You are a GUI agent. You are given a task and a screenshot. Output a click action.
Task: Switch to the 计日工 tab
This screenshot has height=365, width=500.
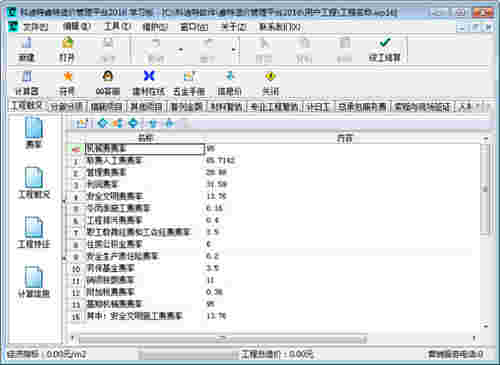(x=318, y=107)
